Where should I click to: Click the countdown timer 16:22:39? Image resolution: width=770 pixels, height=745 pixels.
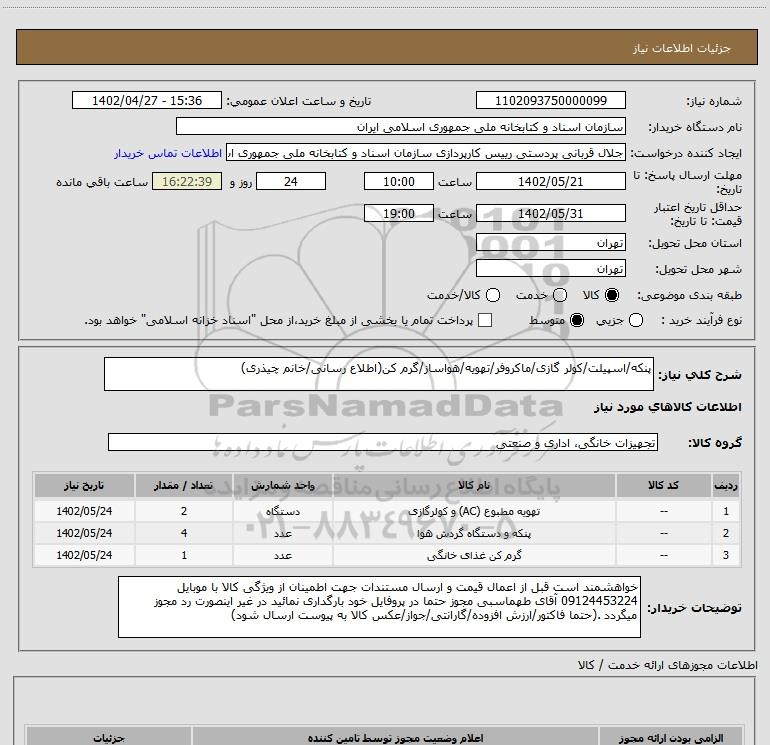coord(187,181)
